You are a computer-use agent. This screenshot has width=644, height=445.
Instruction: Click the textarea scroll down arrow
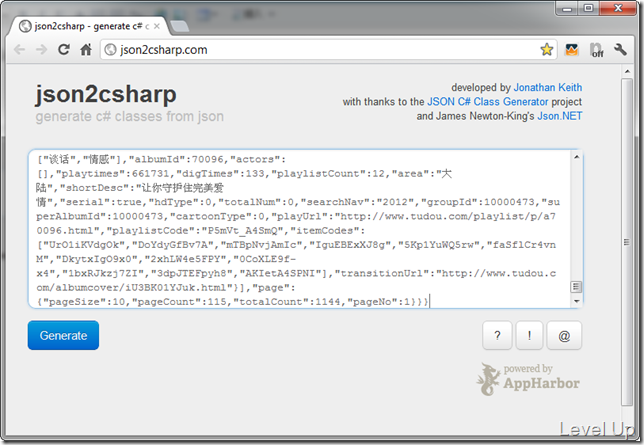click(x=576, y=301)
